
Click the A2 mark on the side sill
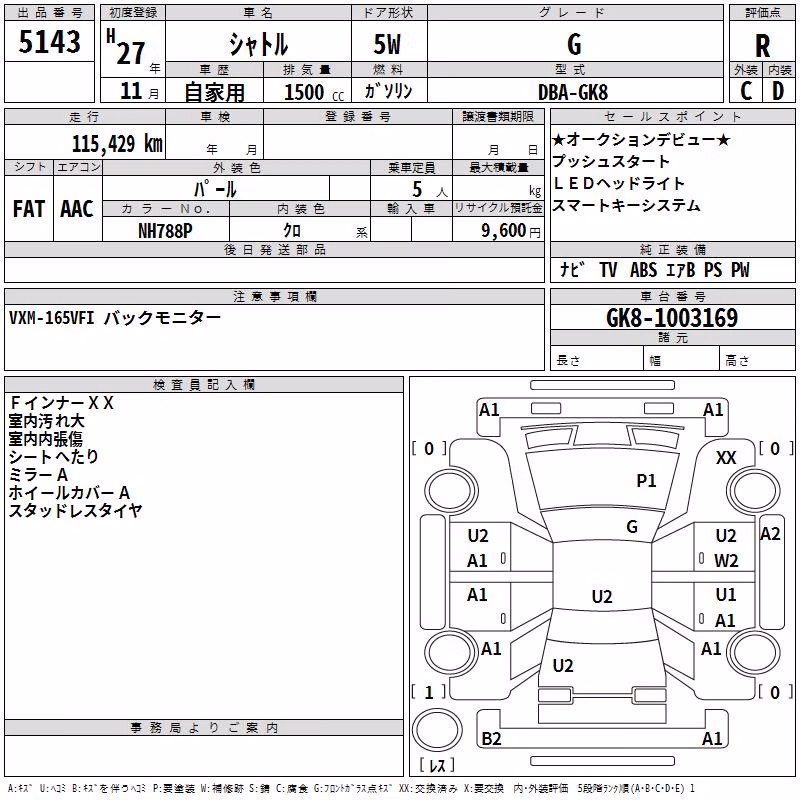click(x=770, y=534)
